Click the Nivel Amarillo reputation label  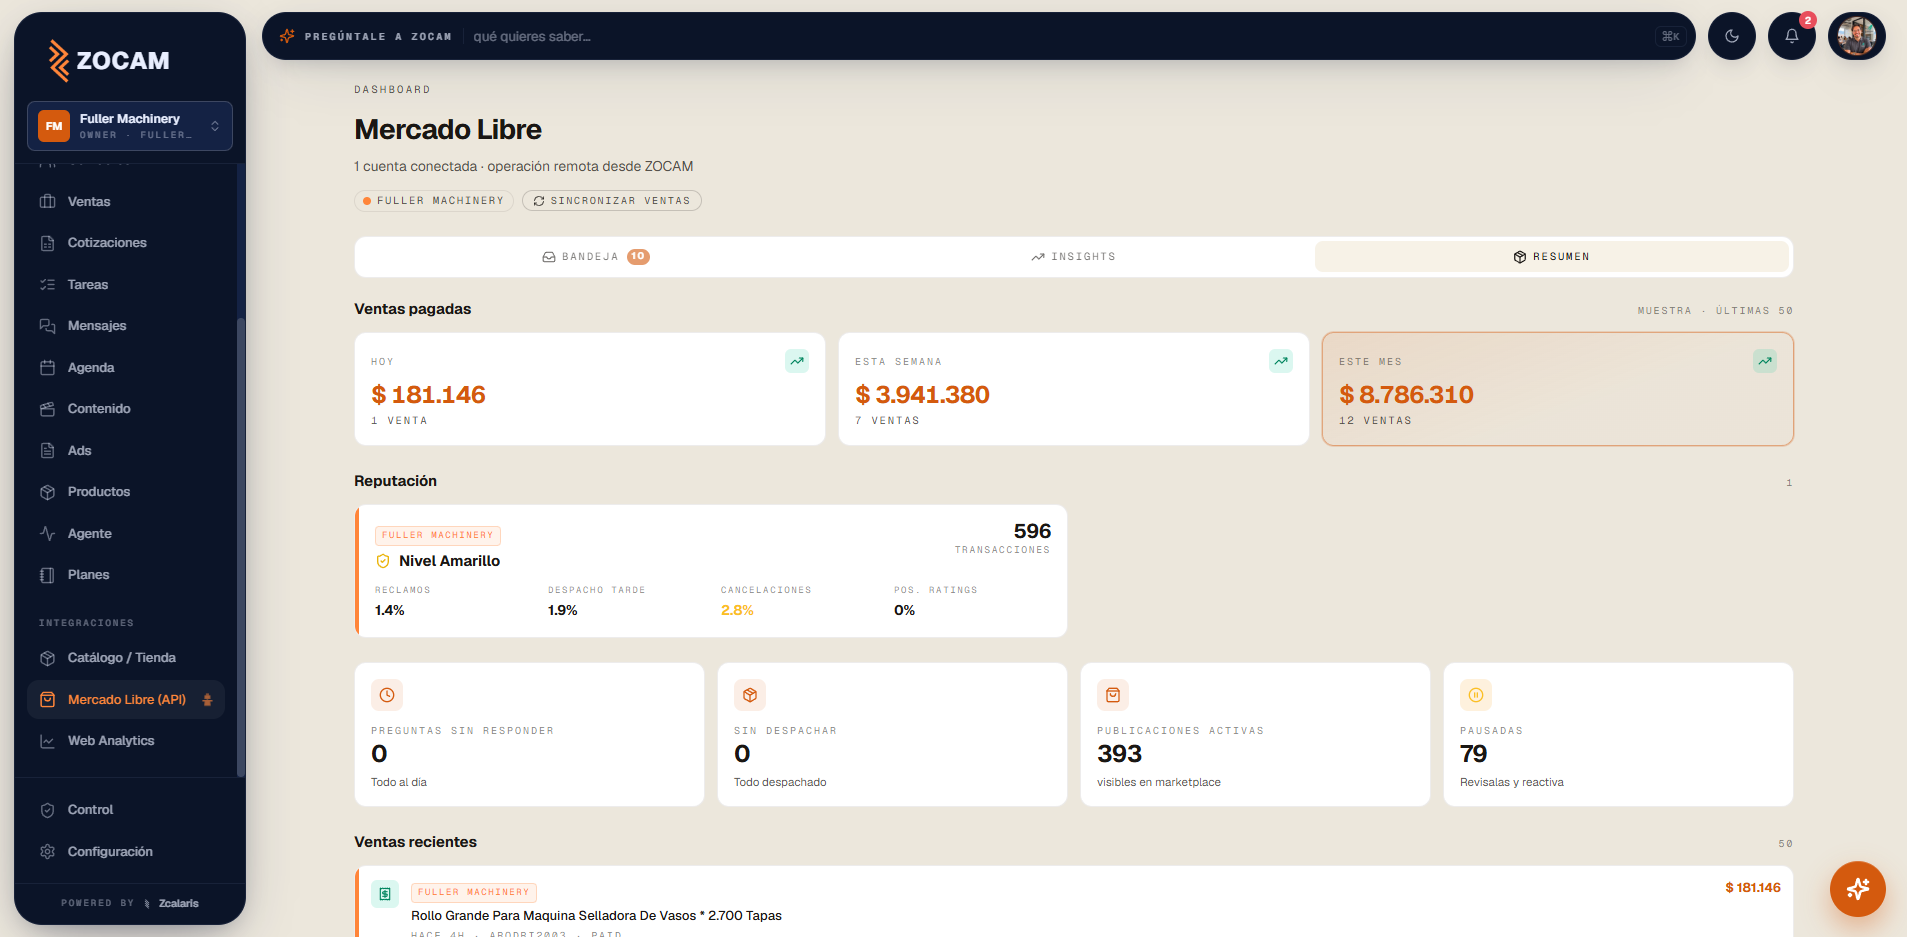449,561
